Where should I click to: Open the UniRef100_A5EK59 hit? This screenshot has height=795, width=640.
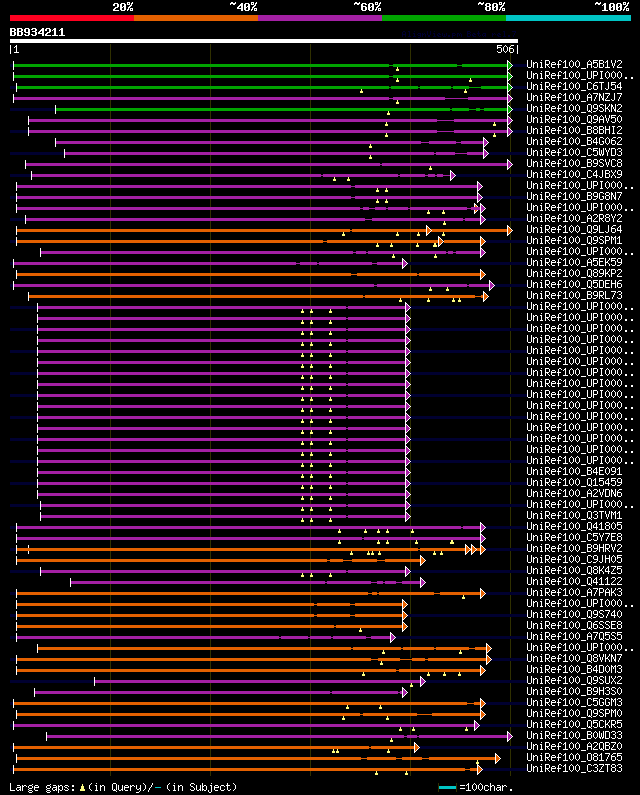pyautogui.click(x=574, y=263)
